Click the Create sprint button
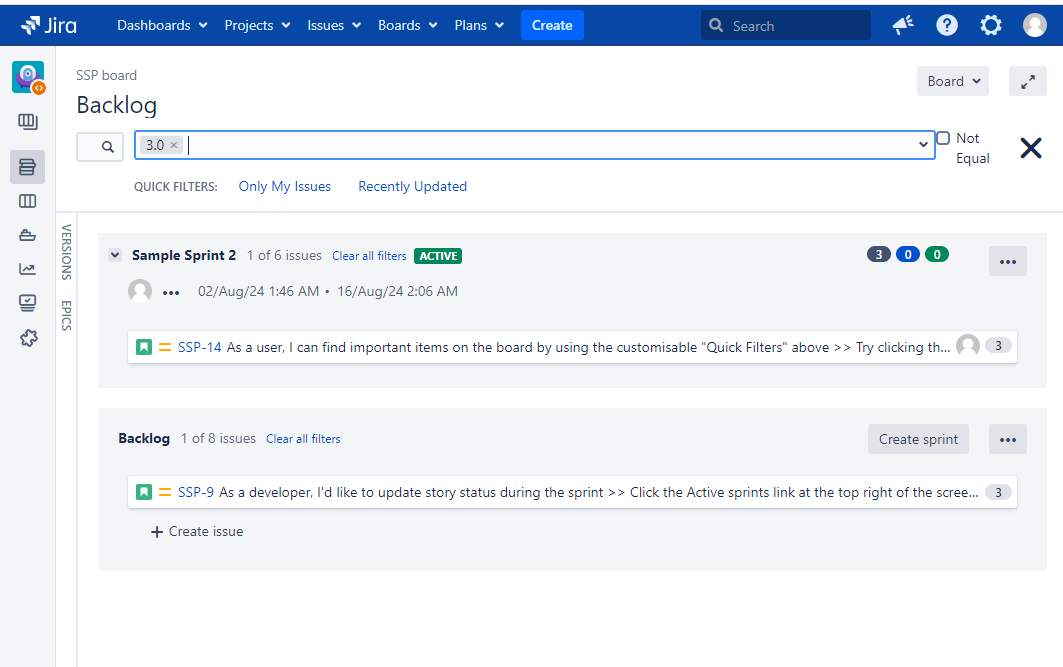The image size is (1063, 667). [917, 439]
